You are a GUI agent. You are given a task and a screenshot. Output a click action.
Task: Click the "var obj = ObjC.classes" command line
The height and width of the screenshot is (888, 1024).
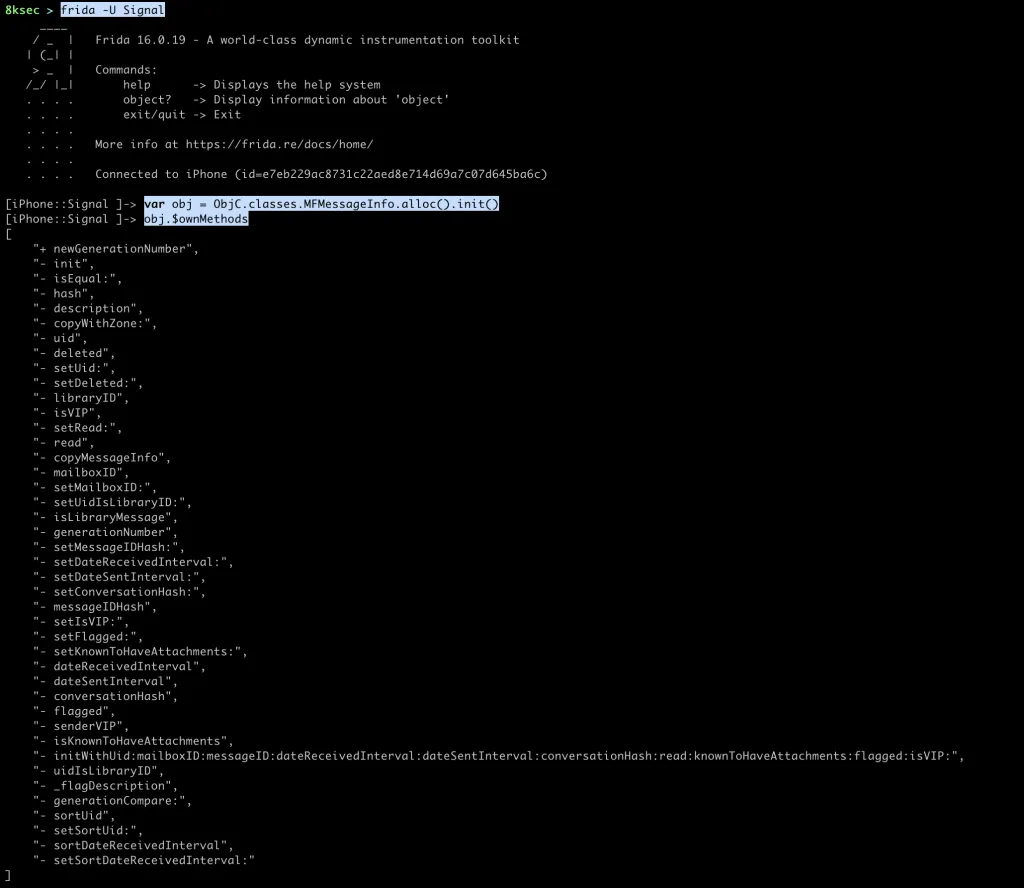pos(320,204)
